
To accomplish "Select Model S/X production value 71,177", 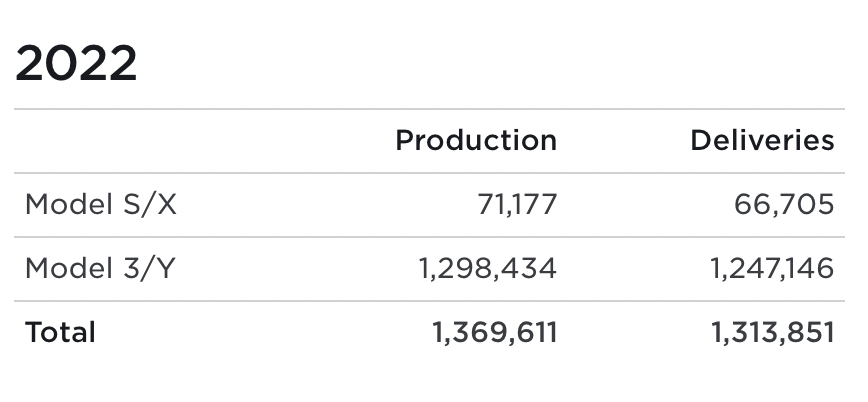I will coord(517,204).
